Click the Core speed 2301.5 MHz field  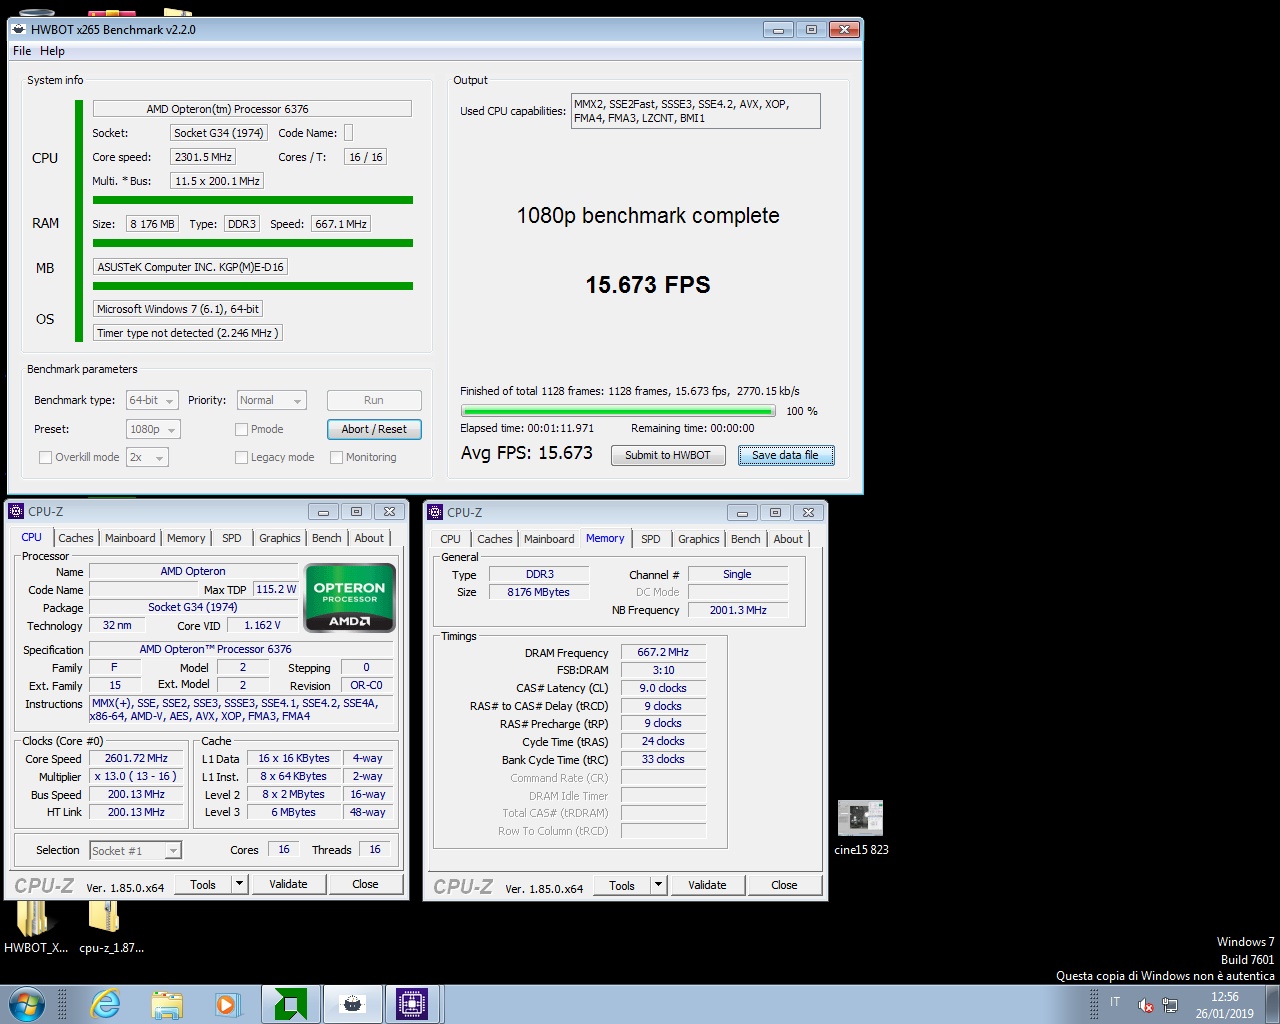[x=203, y=157]
